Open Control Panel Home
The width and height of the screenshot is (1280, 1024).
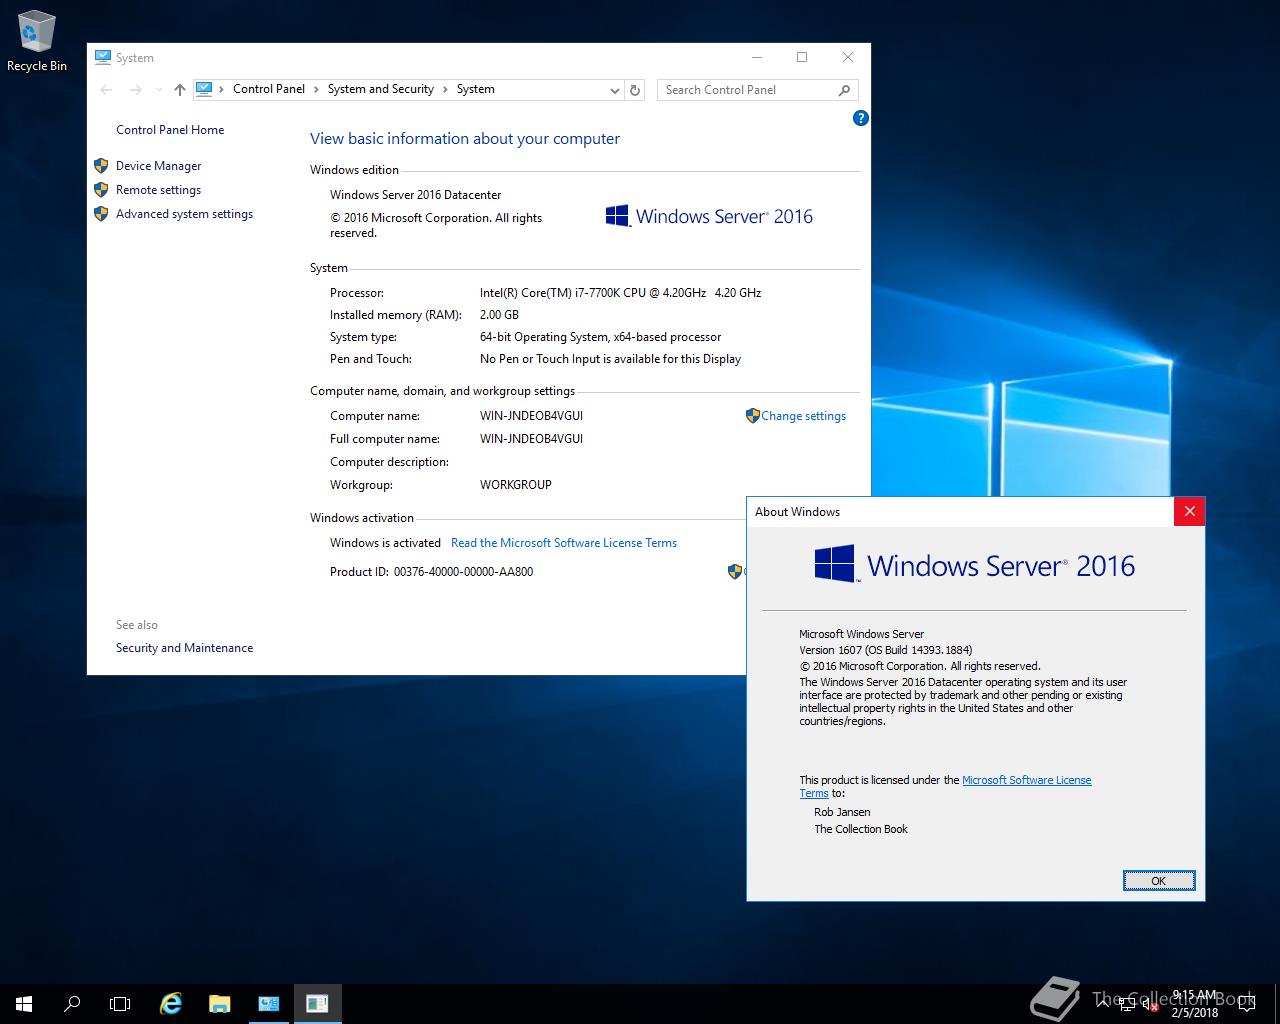pos(170,130)
